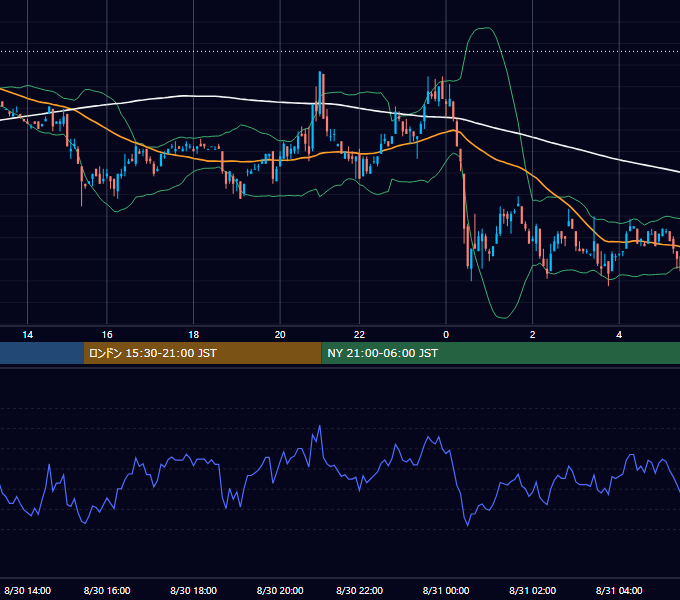Viewport: 680px width, 600px height.
Task: Click the blue session bar before ロンドン
Action: [42, 353]
